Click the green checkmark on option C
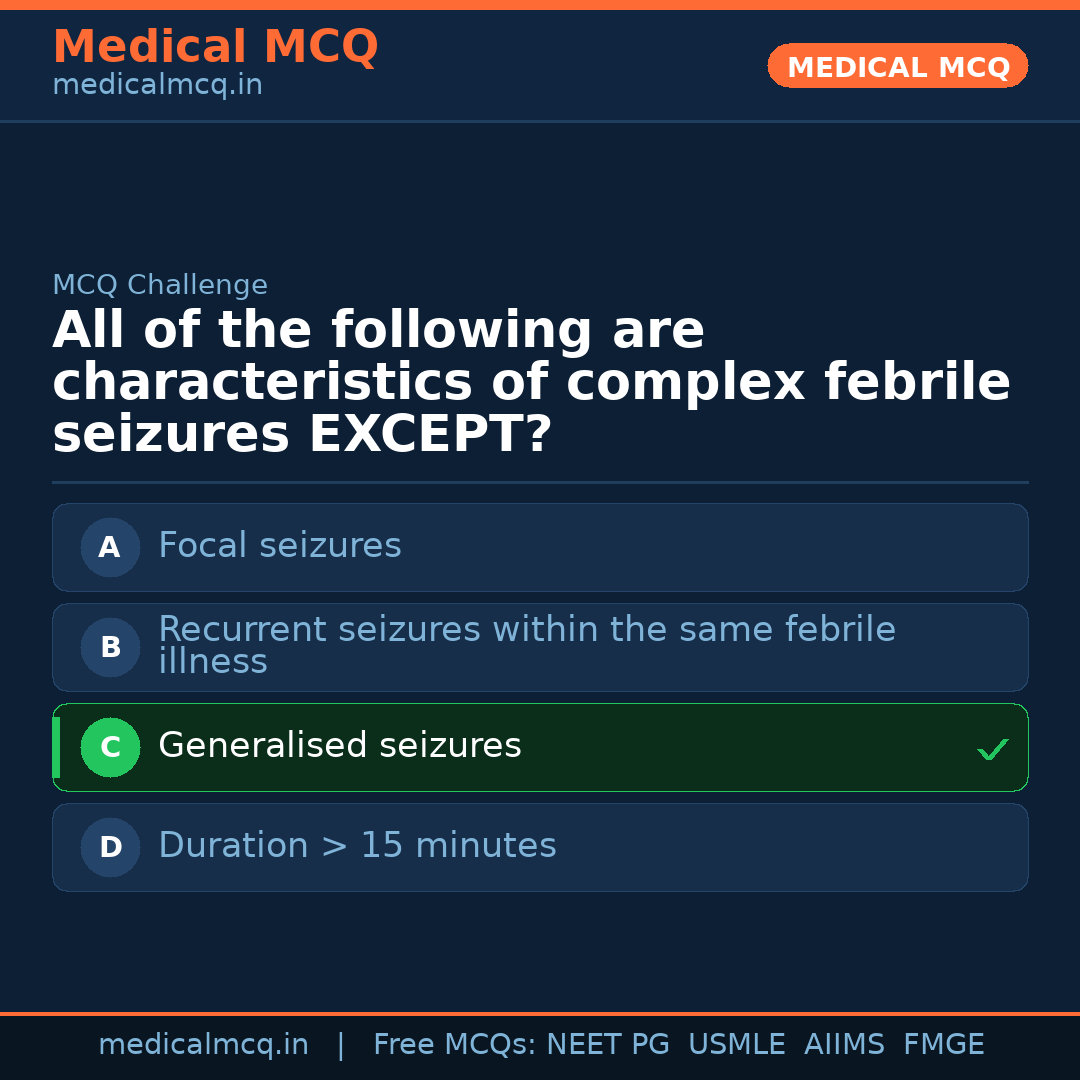Image resolution: width=1080 pixels, height=1080 pixels. click(x=992, y=749)
